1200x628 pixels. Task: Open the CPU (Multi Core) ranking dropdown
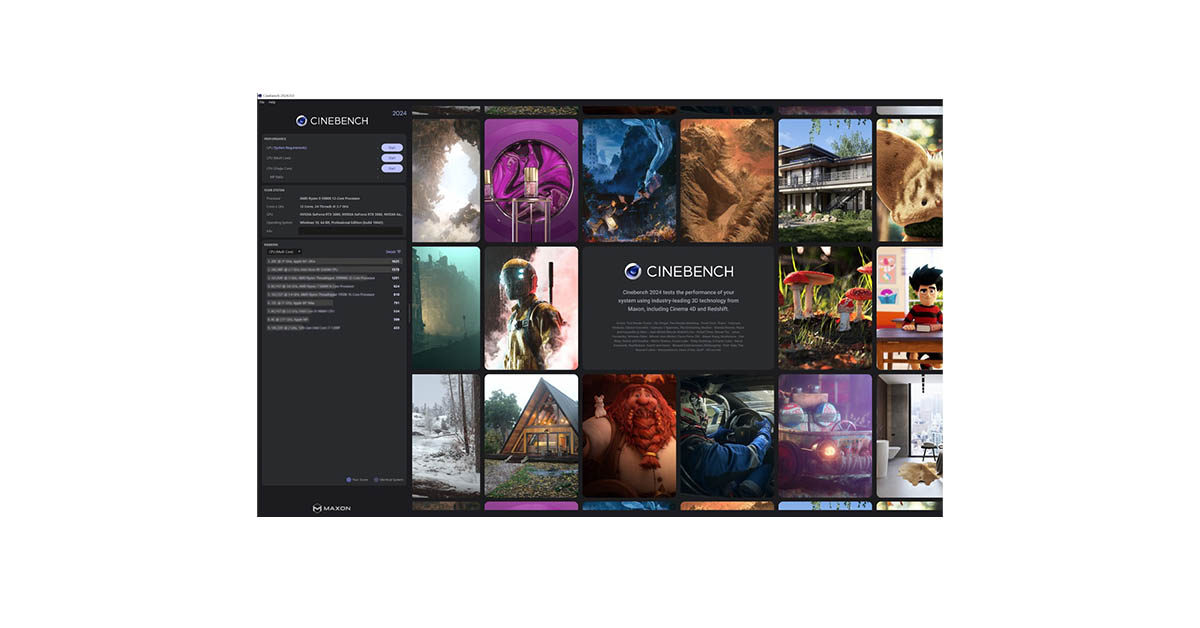pyautogui.click(x=285, y=252)
